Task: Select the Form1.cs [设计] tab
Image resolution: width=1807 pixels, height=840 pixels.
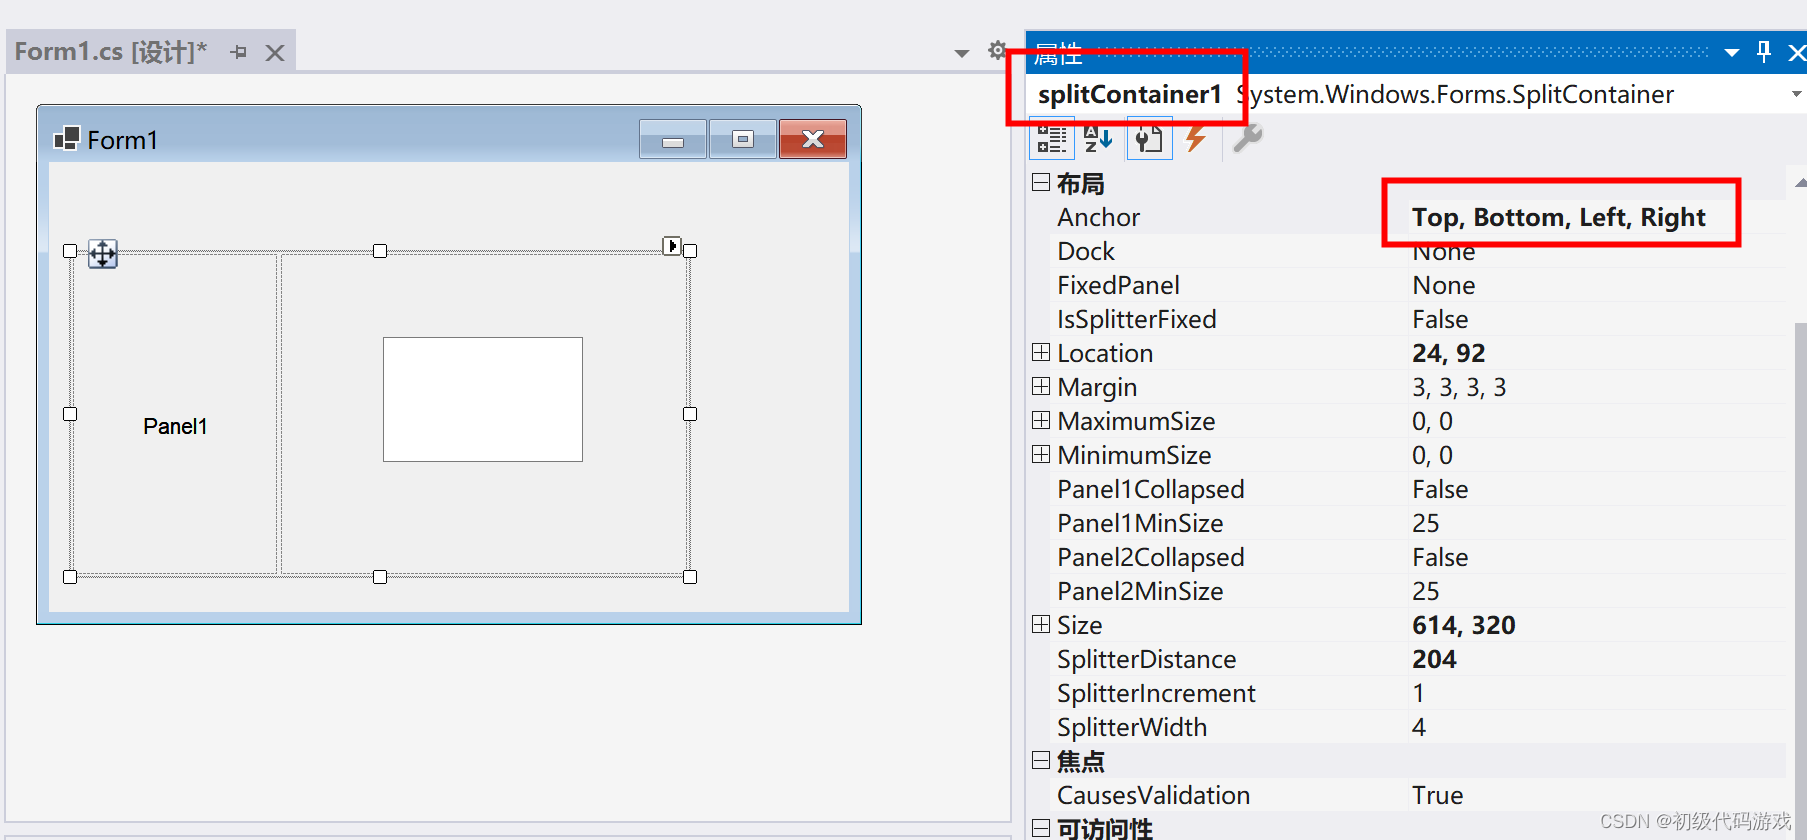Action: click(x=110, y=52)
